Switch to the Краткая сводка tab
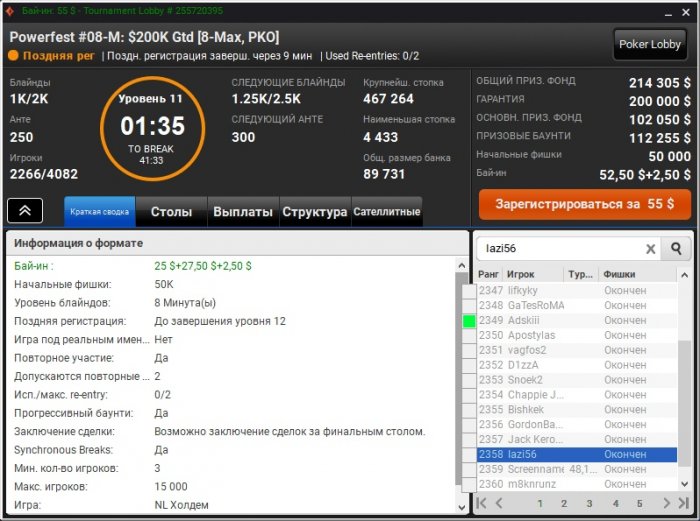Image resolution: width=700 pixels, height=521 pixels. [100, 212]
